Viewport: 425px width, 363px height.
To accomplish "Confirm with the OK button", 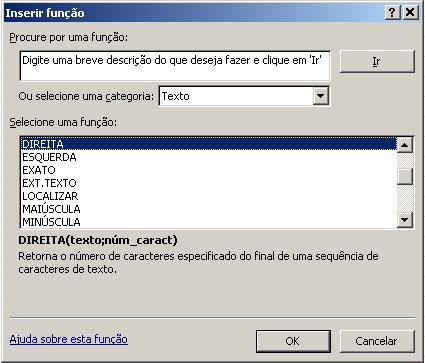I will 293,341.
